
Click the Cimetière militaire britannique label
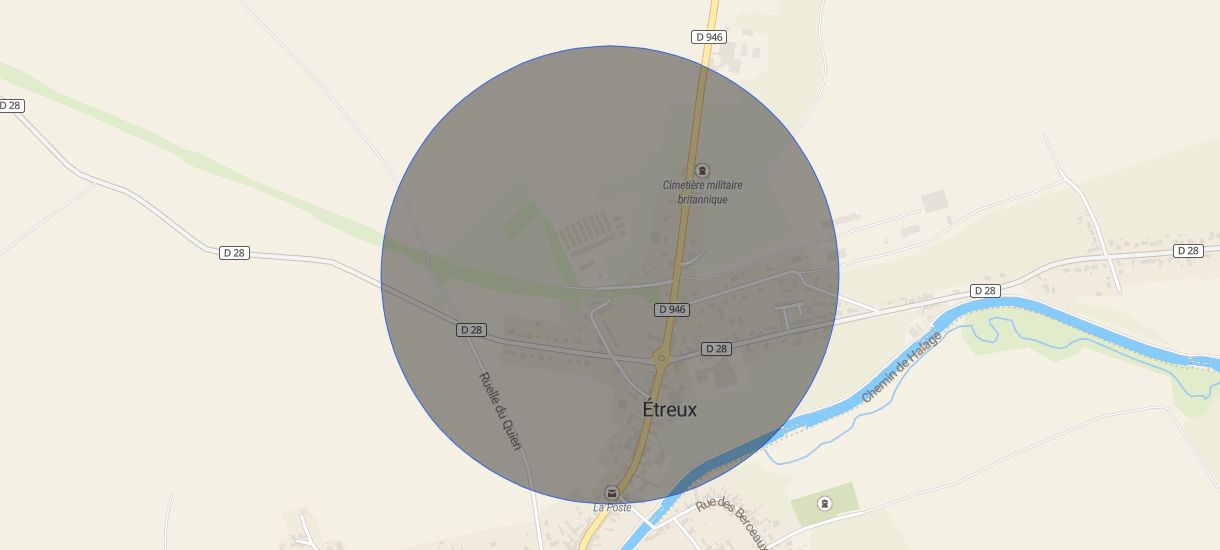pyautogui.click(x=703, y=192)
